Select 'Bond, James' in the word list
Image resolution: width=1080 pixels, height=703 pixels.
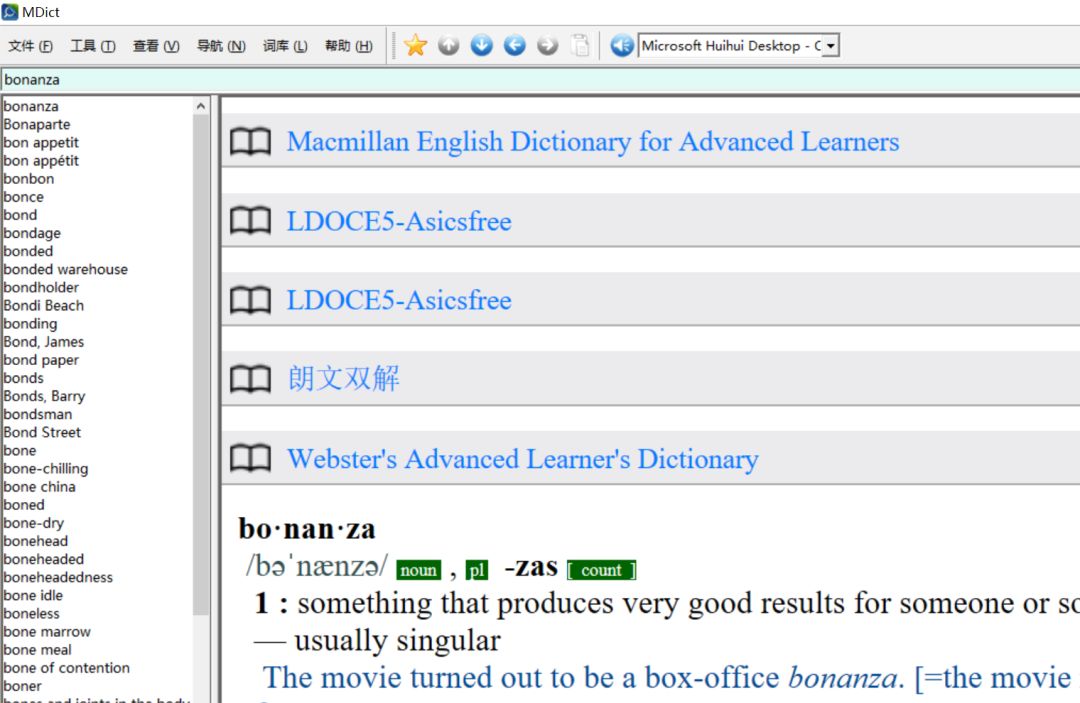coord(43,342)
